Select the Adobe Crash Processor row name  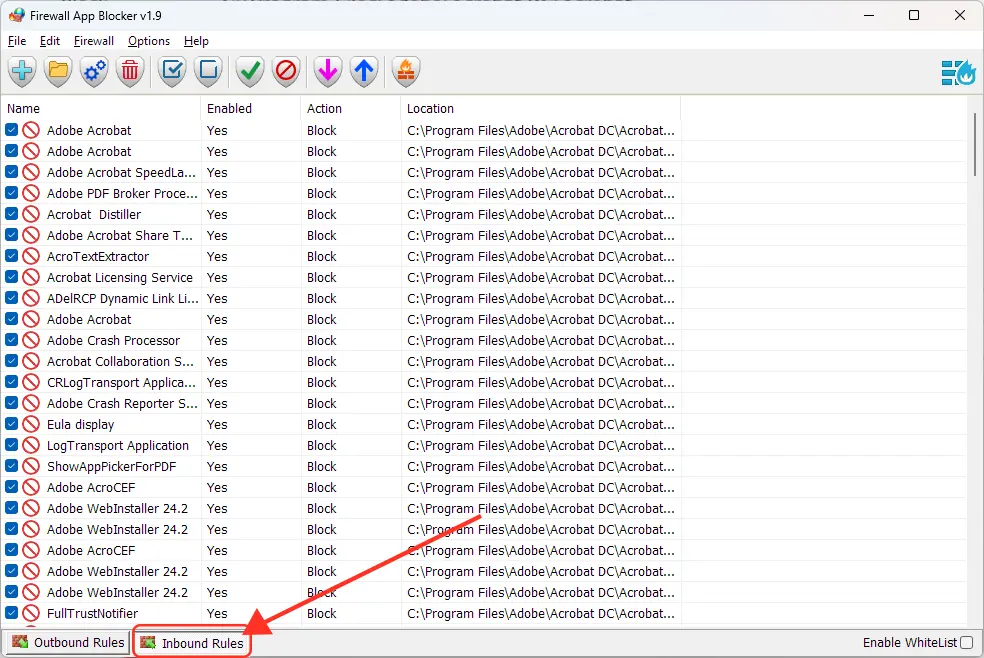point(113,341)
